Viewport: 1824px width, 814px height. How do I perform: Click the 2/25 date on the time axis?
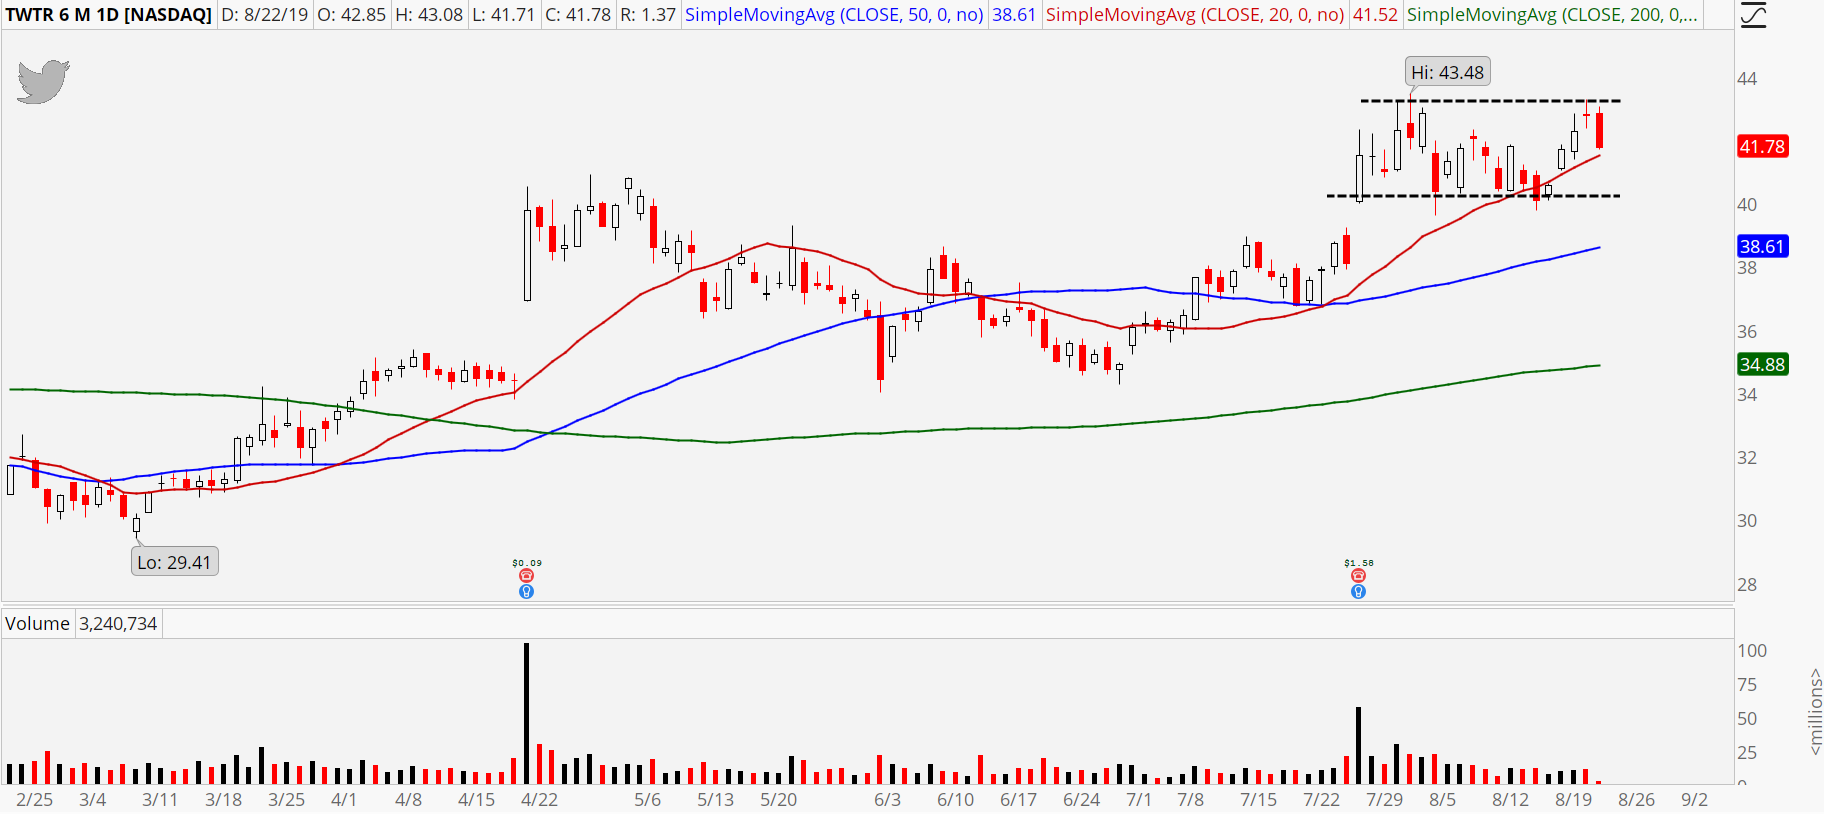35,800
